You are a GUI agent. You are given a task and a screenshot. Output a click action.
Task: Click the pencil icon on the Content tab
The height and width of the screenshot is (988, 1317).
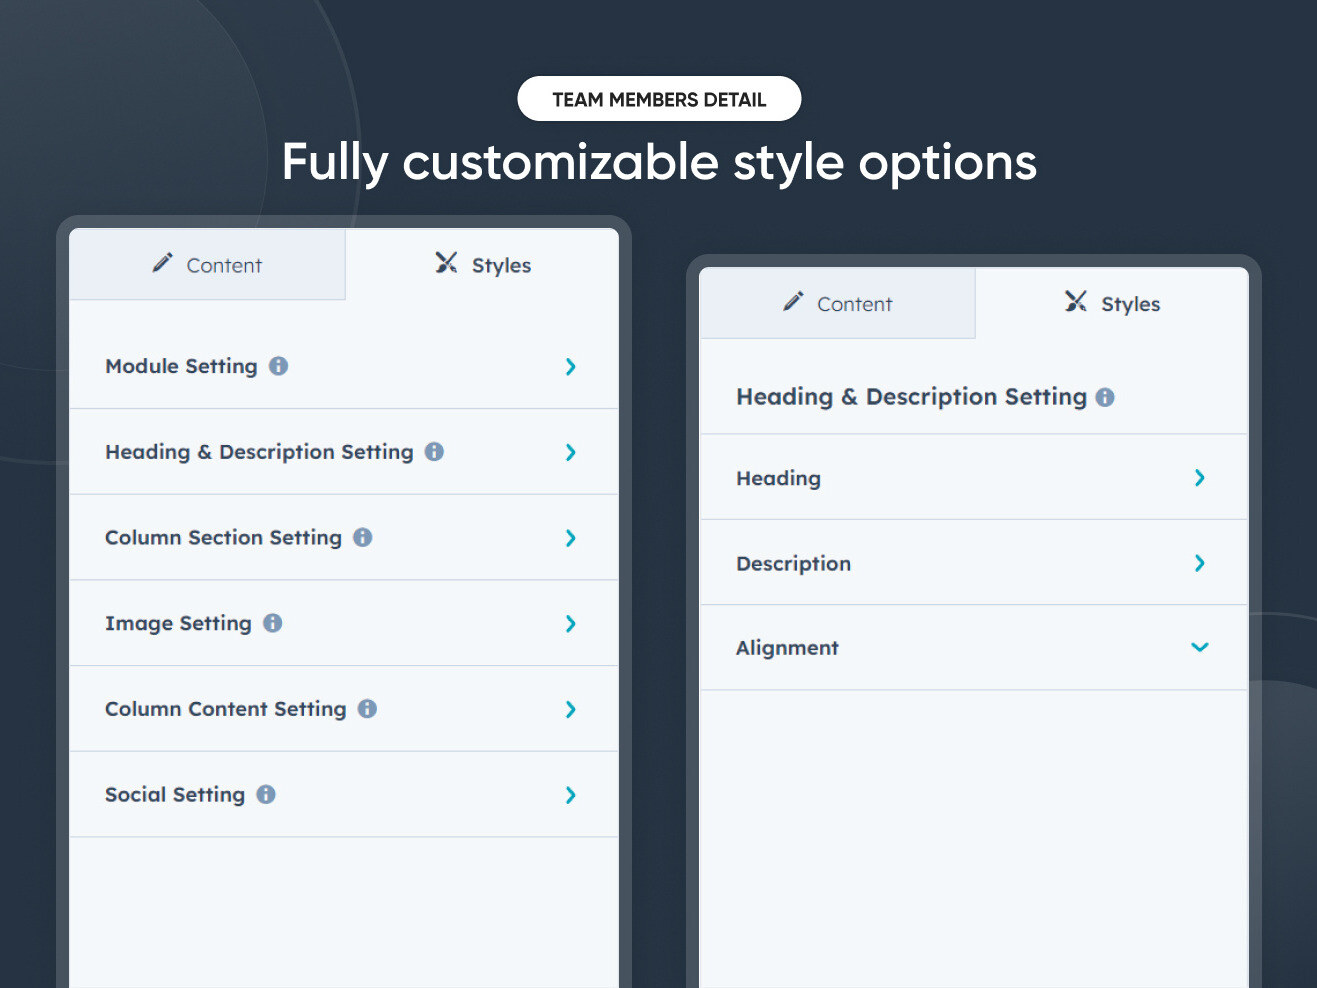pos(162,263)
